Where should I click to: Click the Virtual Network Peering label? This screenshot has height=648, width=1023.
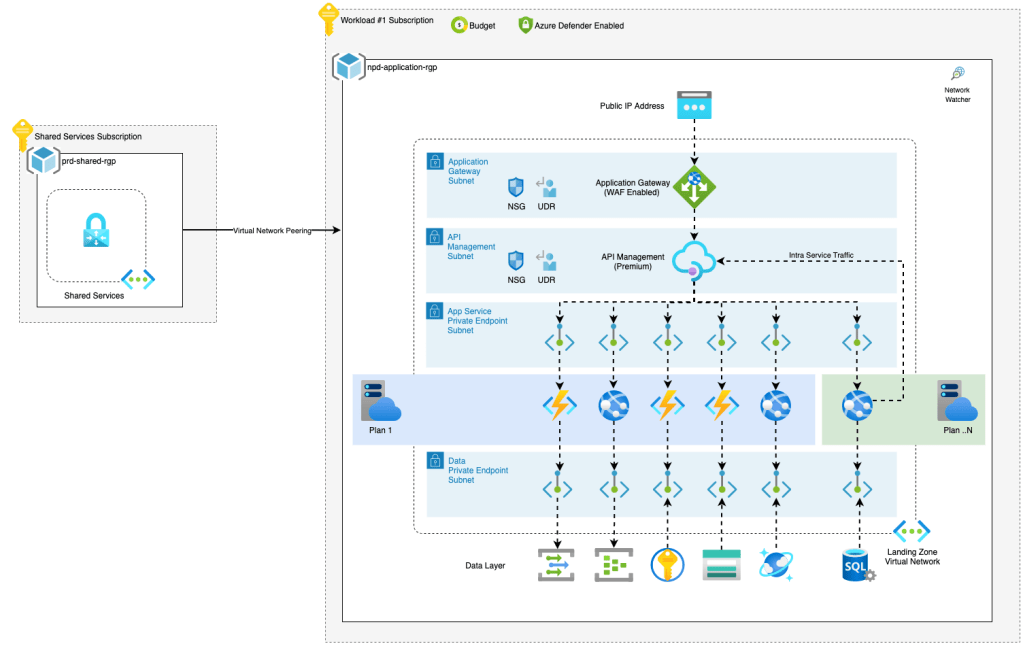pyautogui.click(x=272, y=231)
